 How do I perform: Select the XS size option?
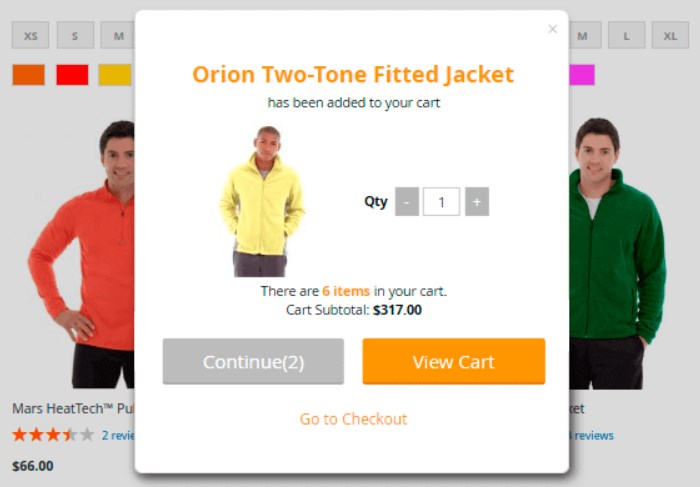tap(30, 35)
